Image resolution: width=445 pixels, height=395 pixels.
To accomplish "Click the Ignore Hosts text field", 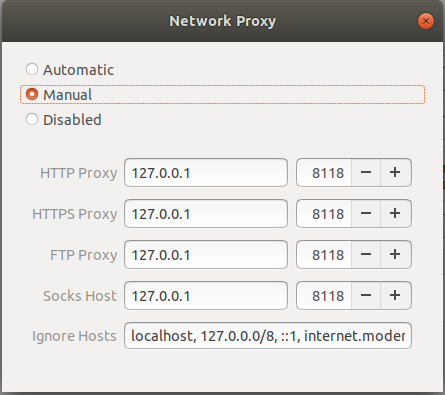I will (268, 336).
